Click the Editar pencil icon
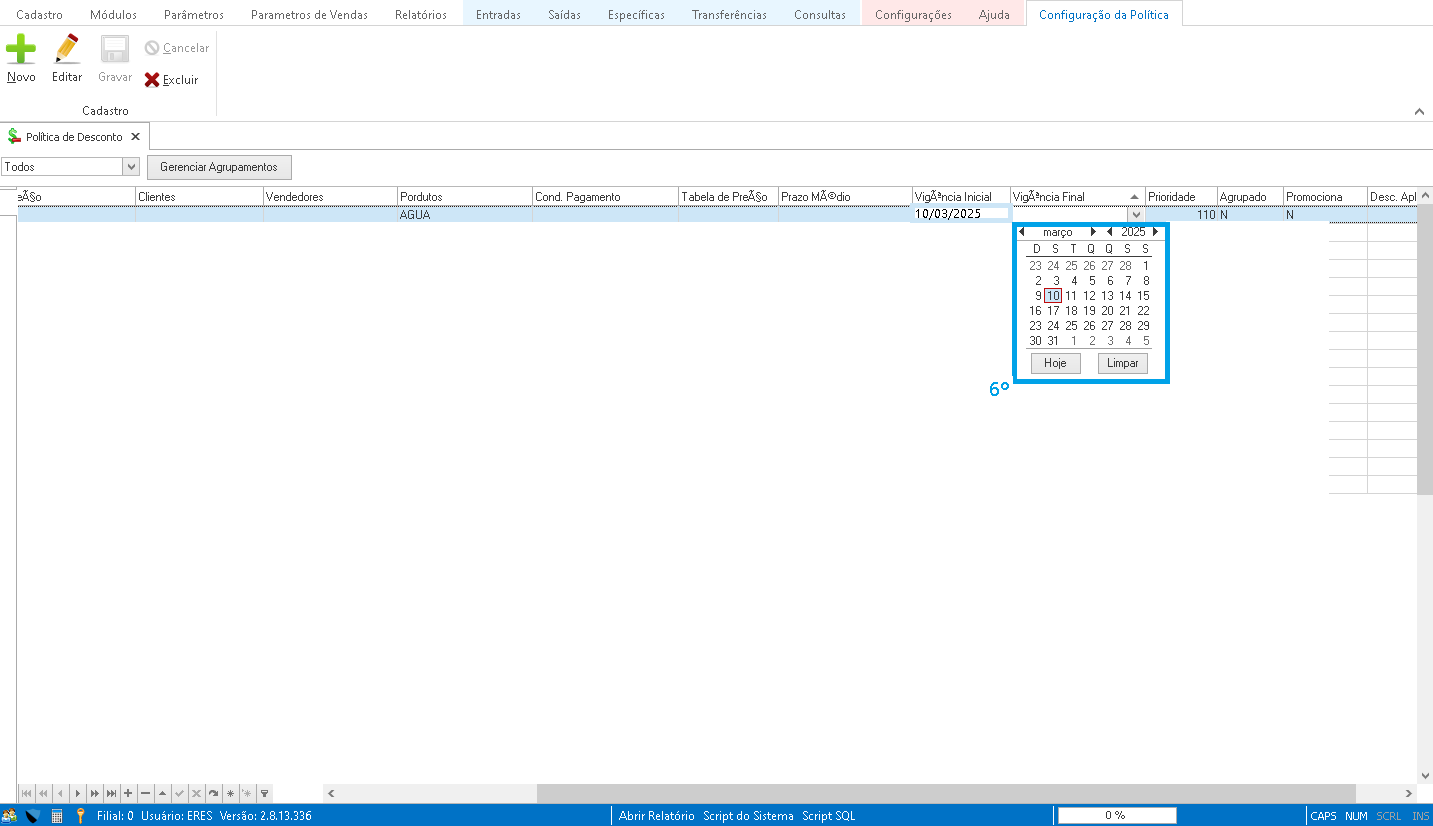 (67, 49)
